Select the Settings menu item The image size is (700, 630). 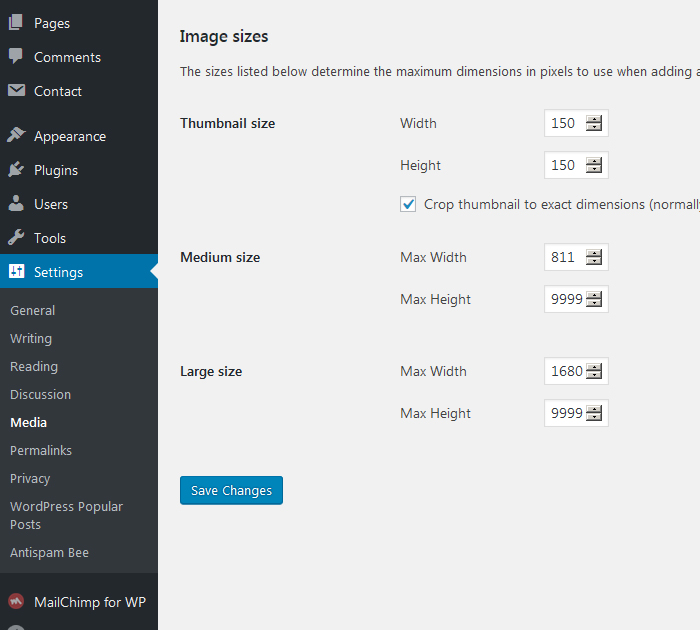(x=79, y=271)
